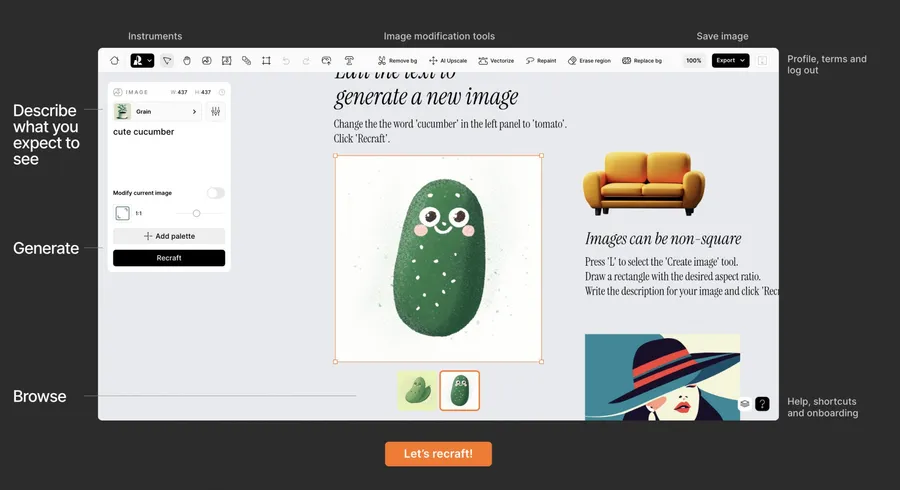
Task: Click the profile icon beside Export
Action: 762,60
